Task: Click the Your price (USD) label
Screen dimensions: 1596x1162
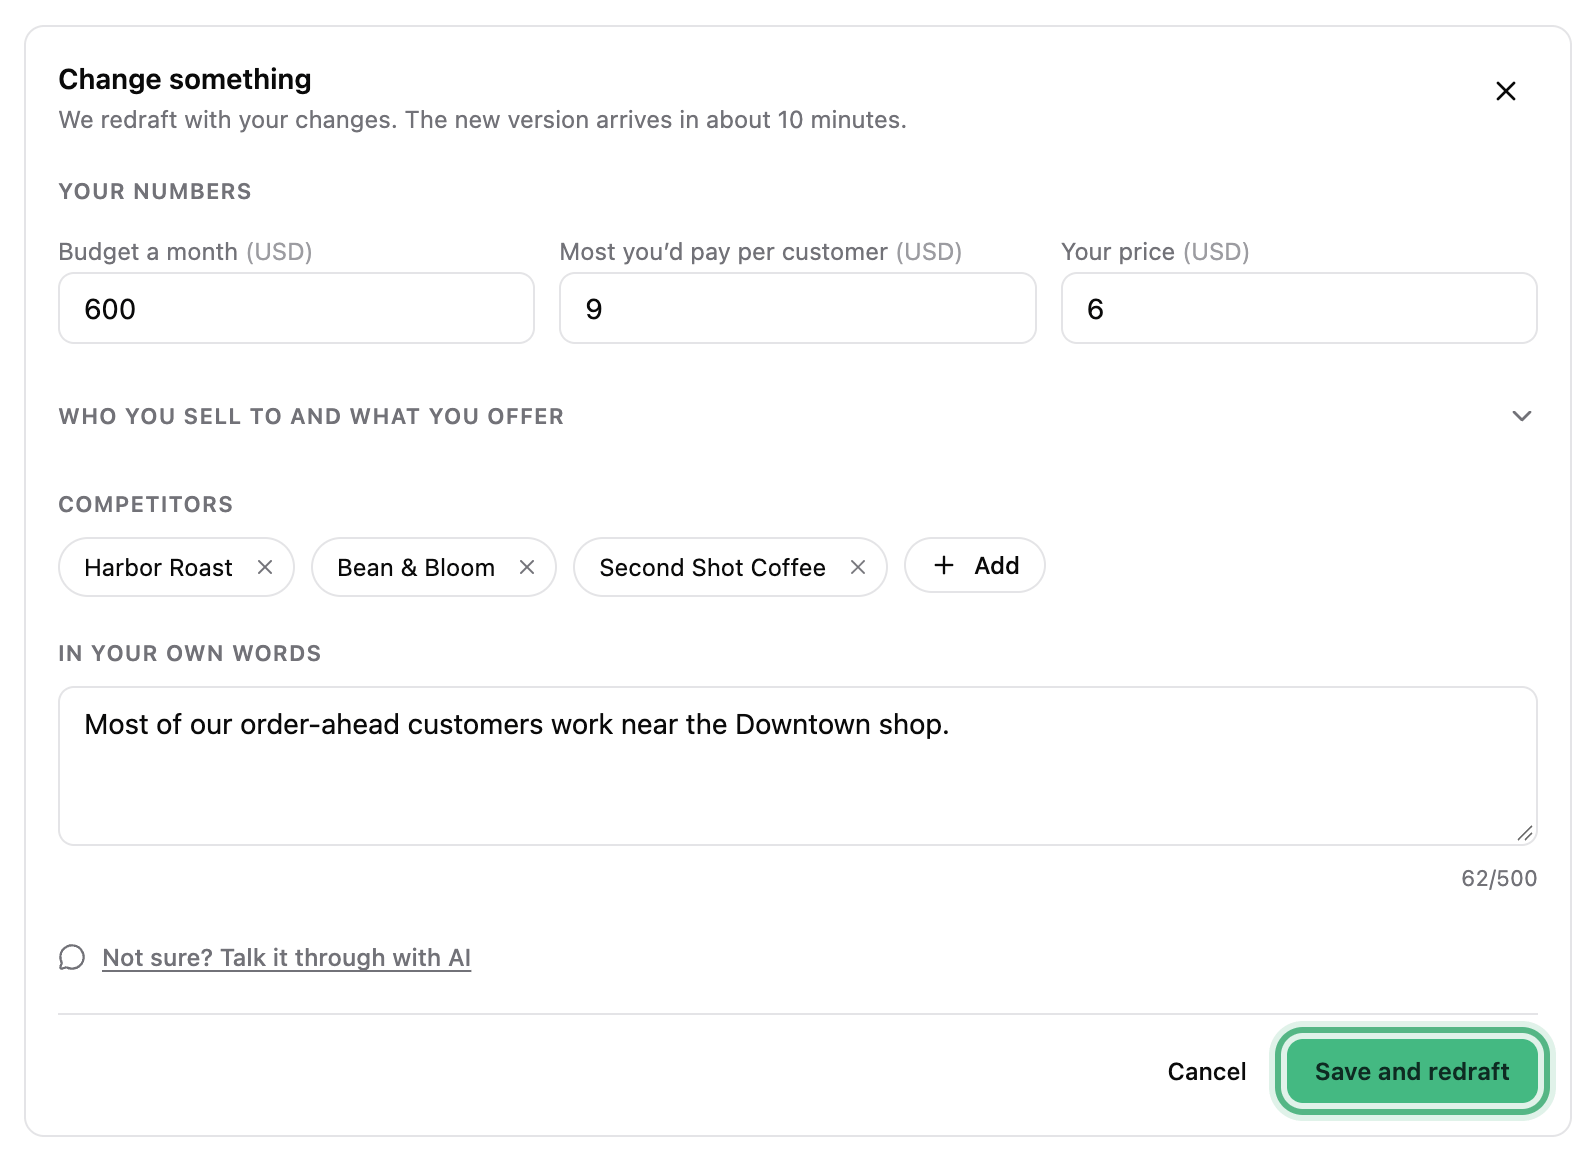Action: coord(1155,251)
